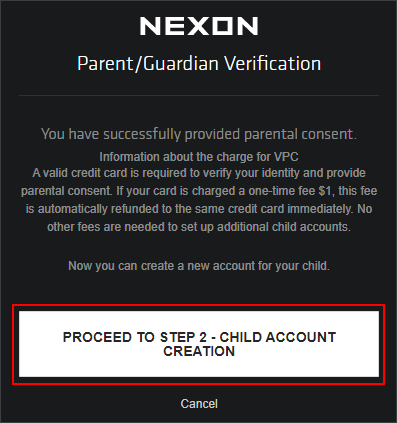Proceed to Step 2 child account creation

point(199,344)
